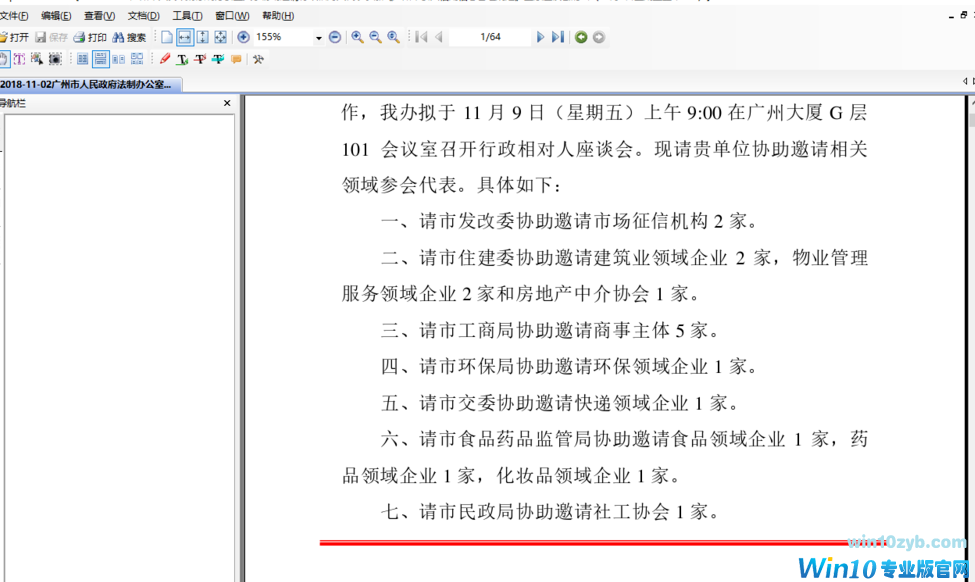Add a sticky note comment
This screenshot has height=582, width=975.
[x=236, y=58]
